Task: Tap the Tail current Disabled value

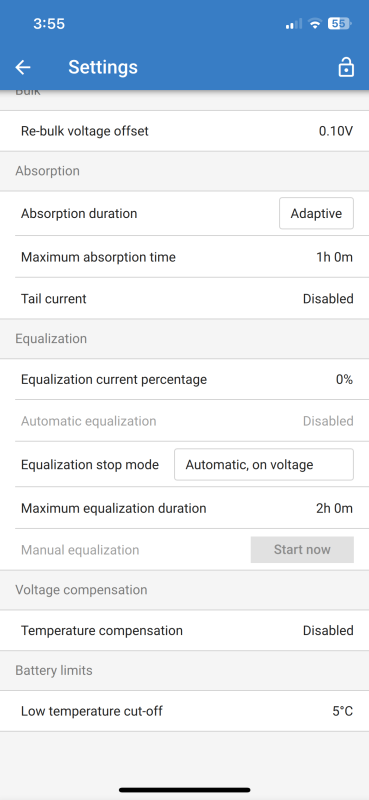Action: coord(328,298)
